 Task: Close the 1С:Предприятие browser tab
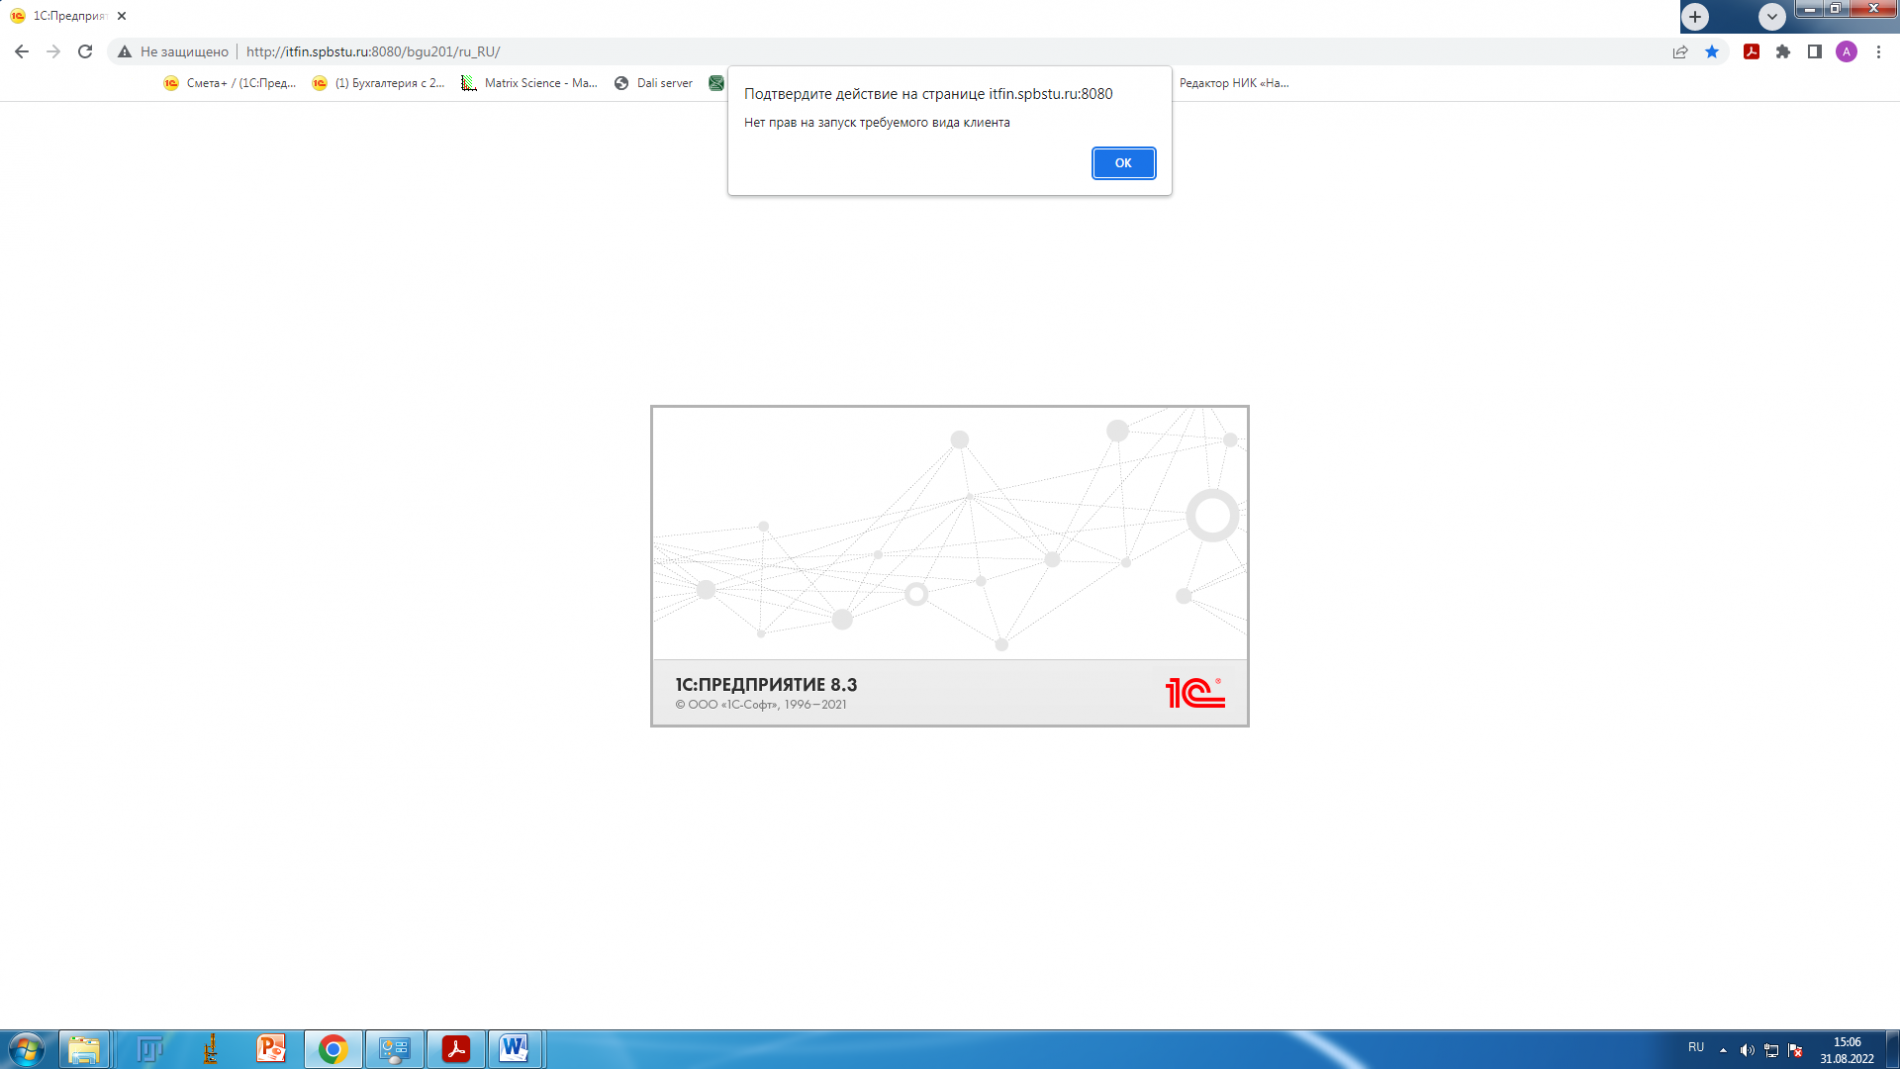point(122,16)
